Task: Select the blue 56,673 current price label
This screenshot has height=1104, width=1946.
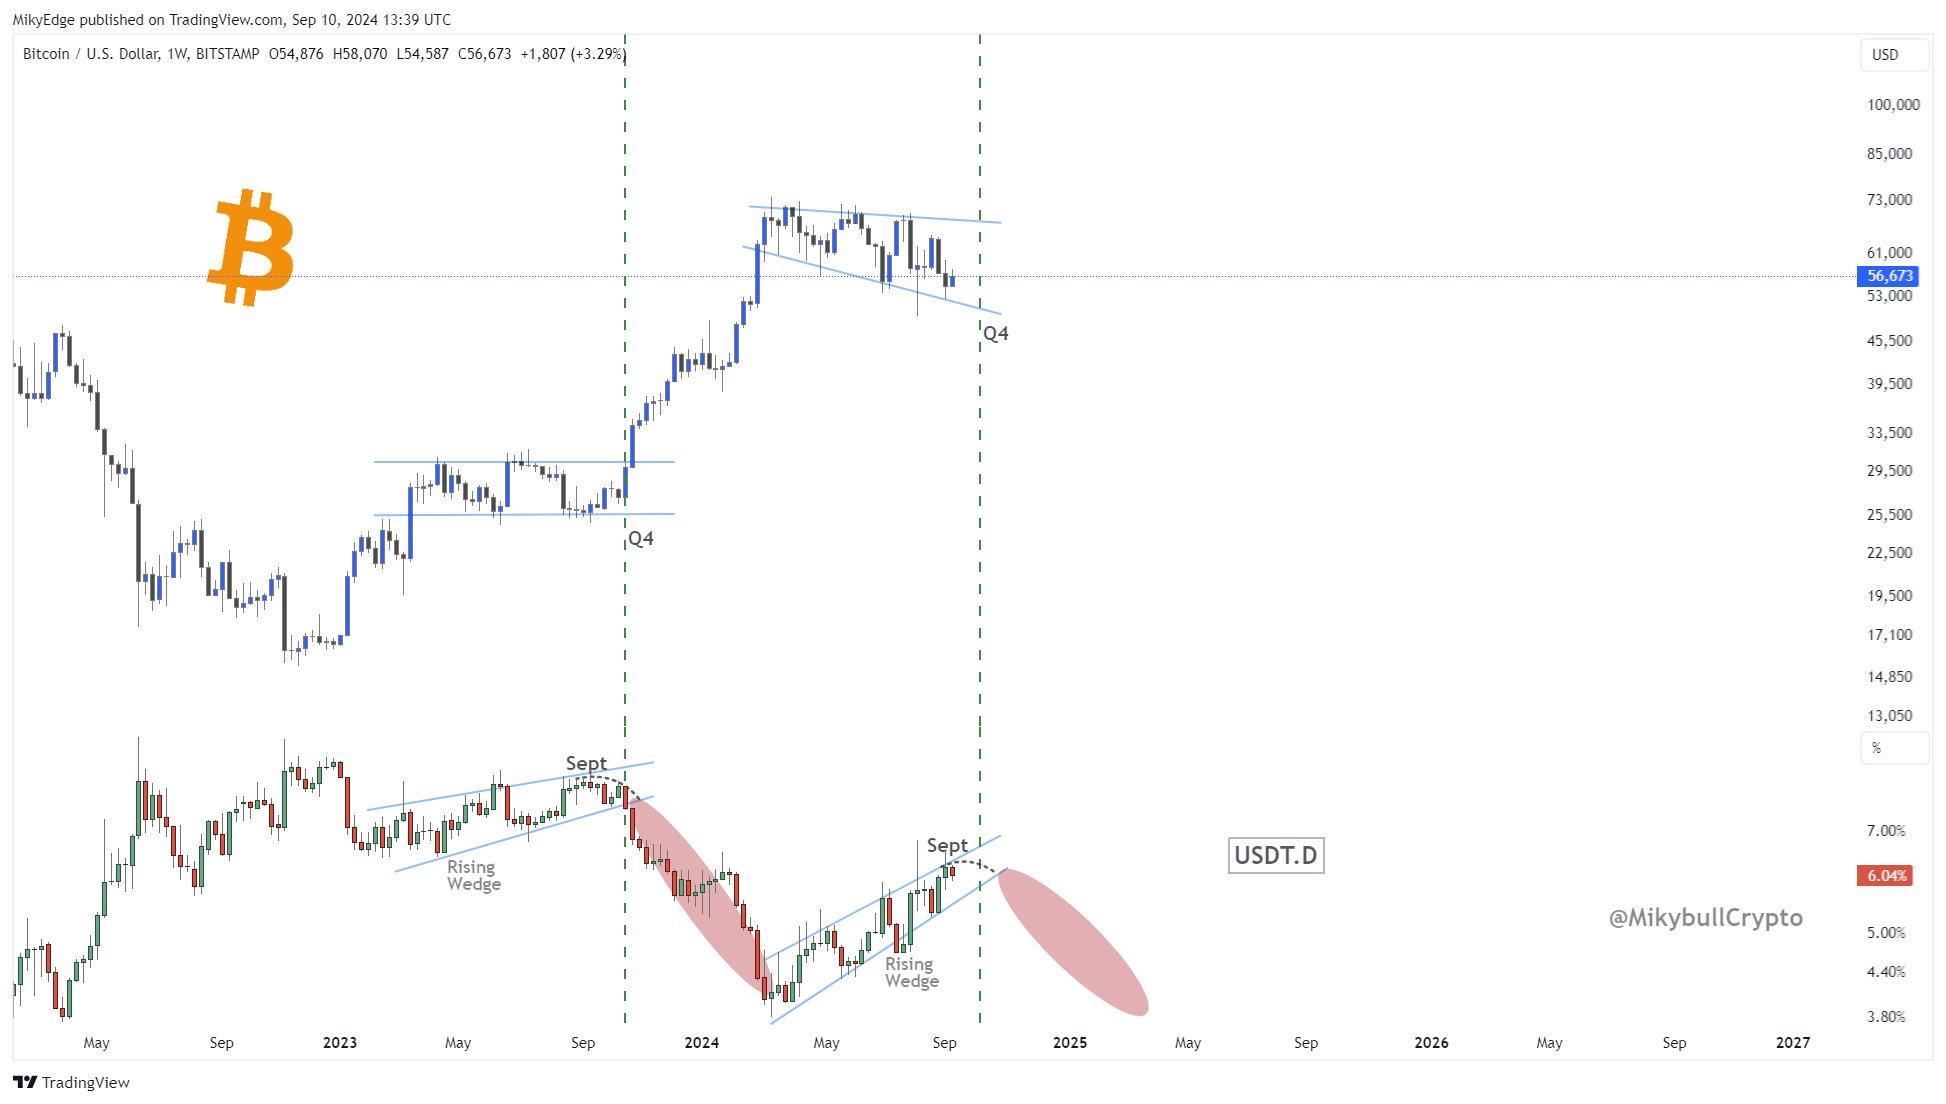Action: coord(1888,276)
